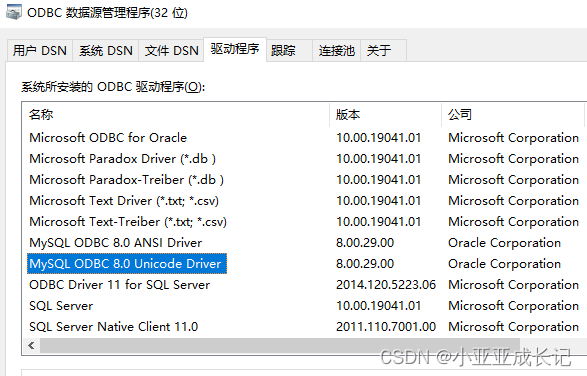
Task: Click version 8.00.29.00 of ANSI Driver
Action: pyautogui.click(x=365, y=243)
